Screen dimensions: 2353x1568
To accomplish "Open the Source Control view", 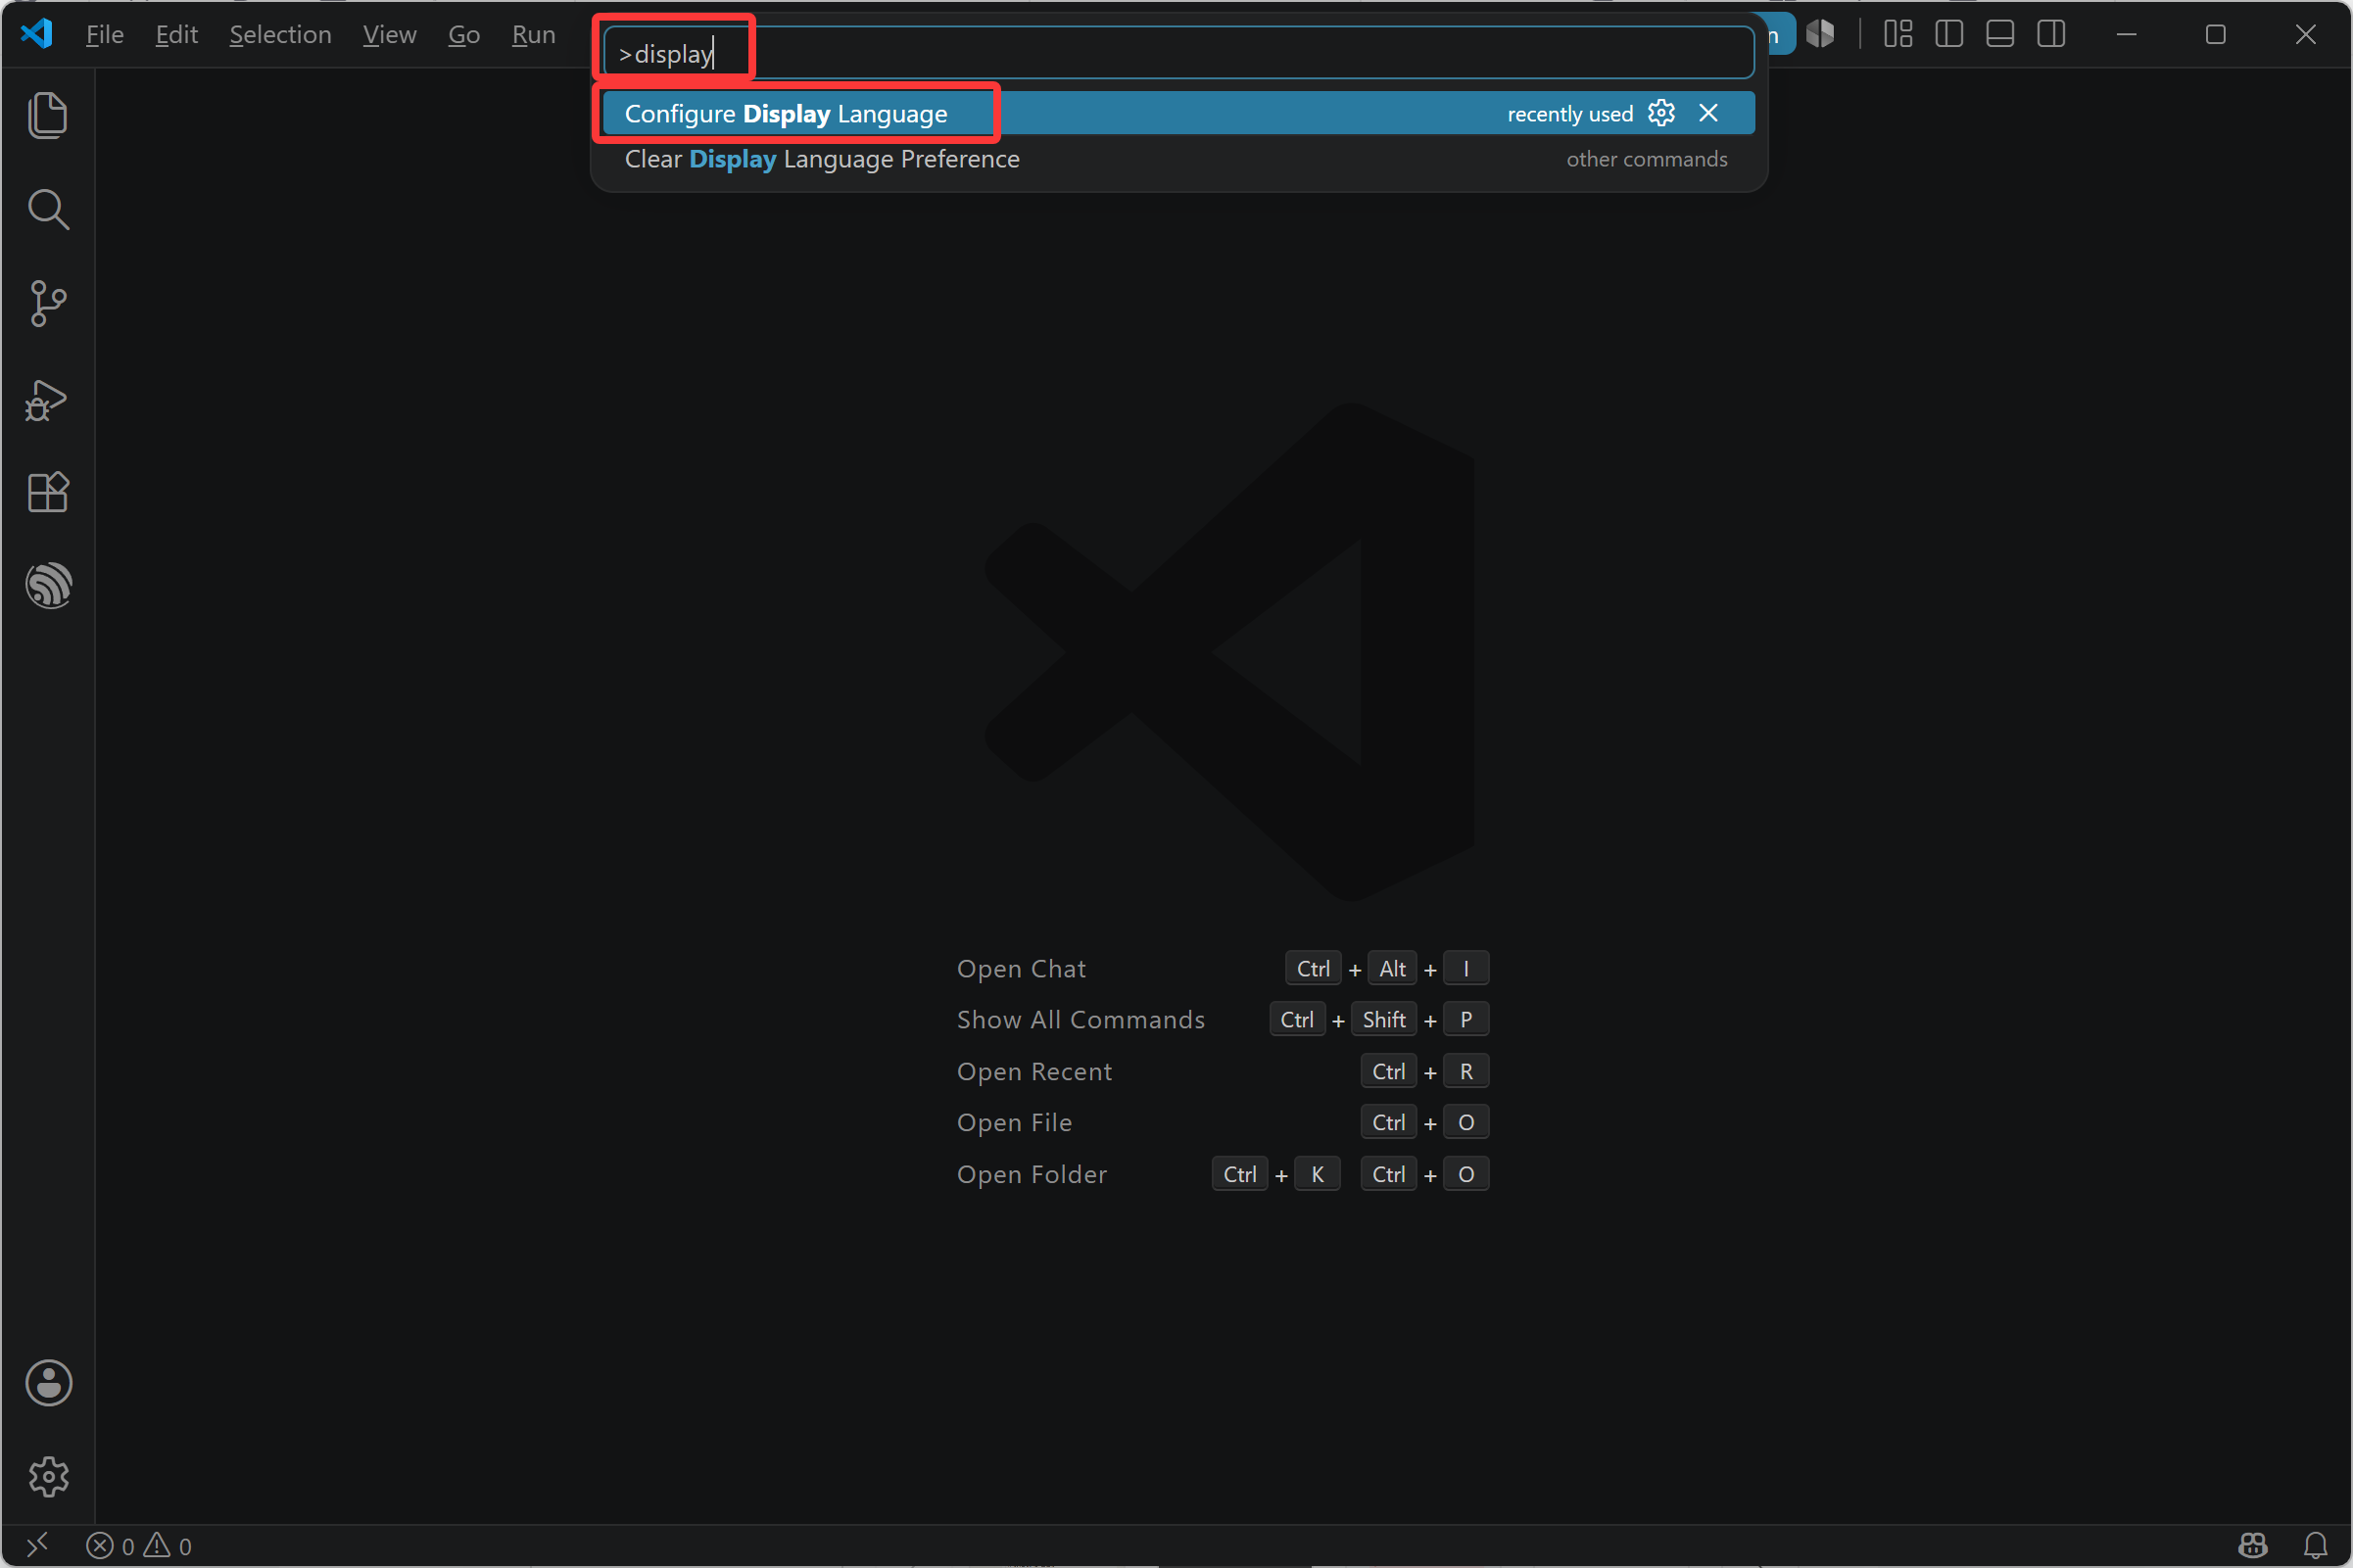I will 47,303.
